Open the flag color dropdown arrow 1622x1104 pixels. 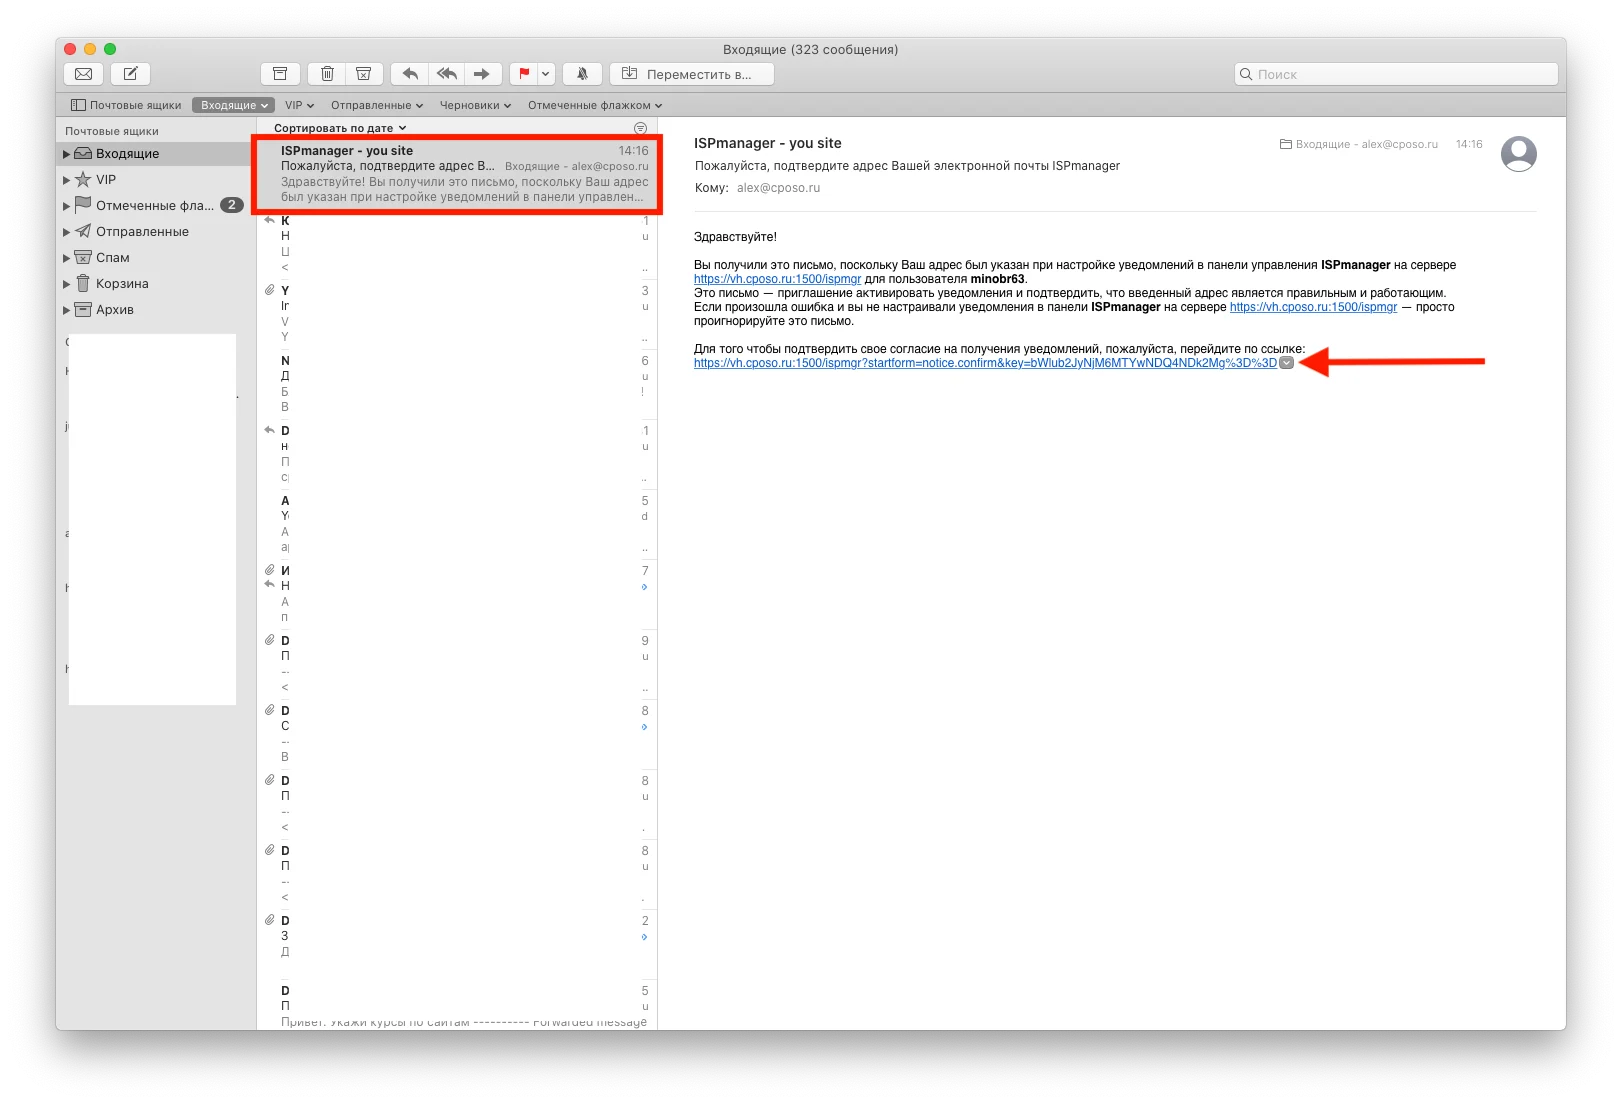coord(546,74)
